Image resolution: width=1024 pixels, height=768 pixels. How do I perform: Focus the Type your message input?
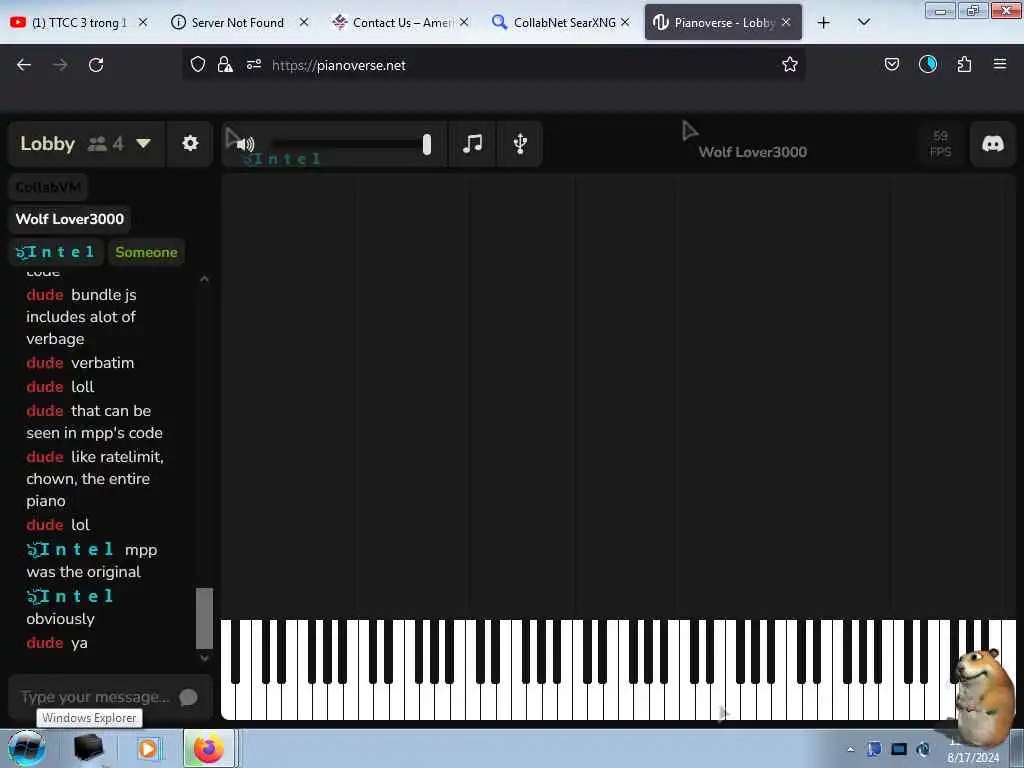pos(95,697)
